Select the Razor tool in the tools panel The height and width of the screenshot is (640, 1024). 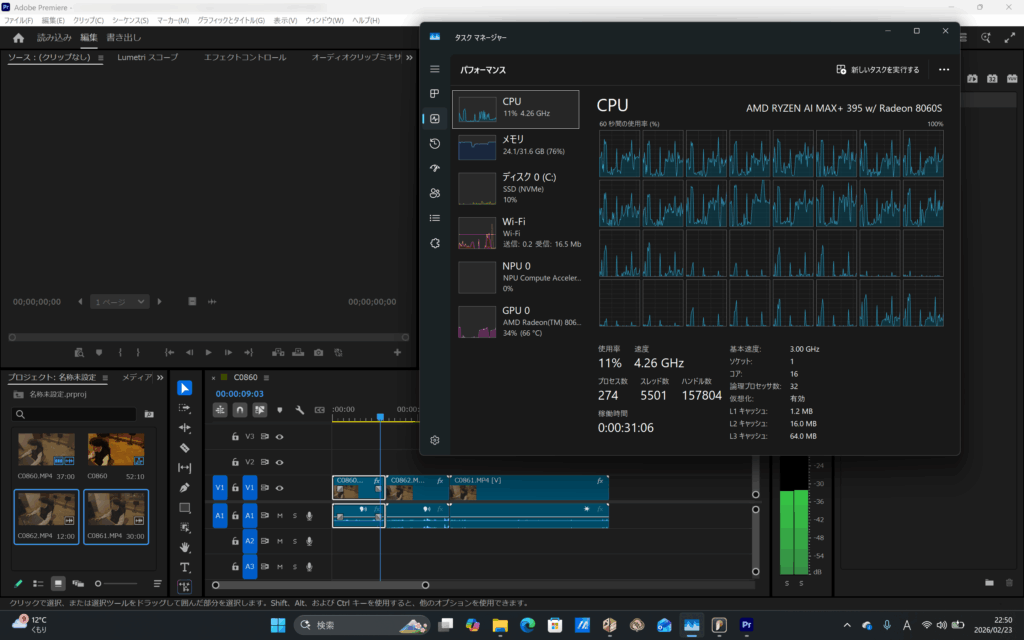coord(185,448)
